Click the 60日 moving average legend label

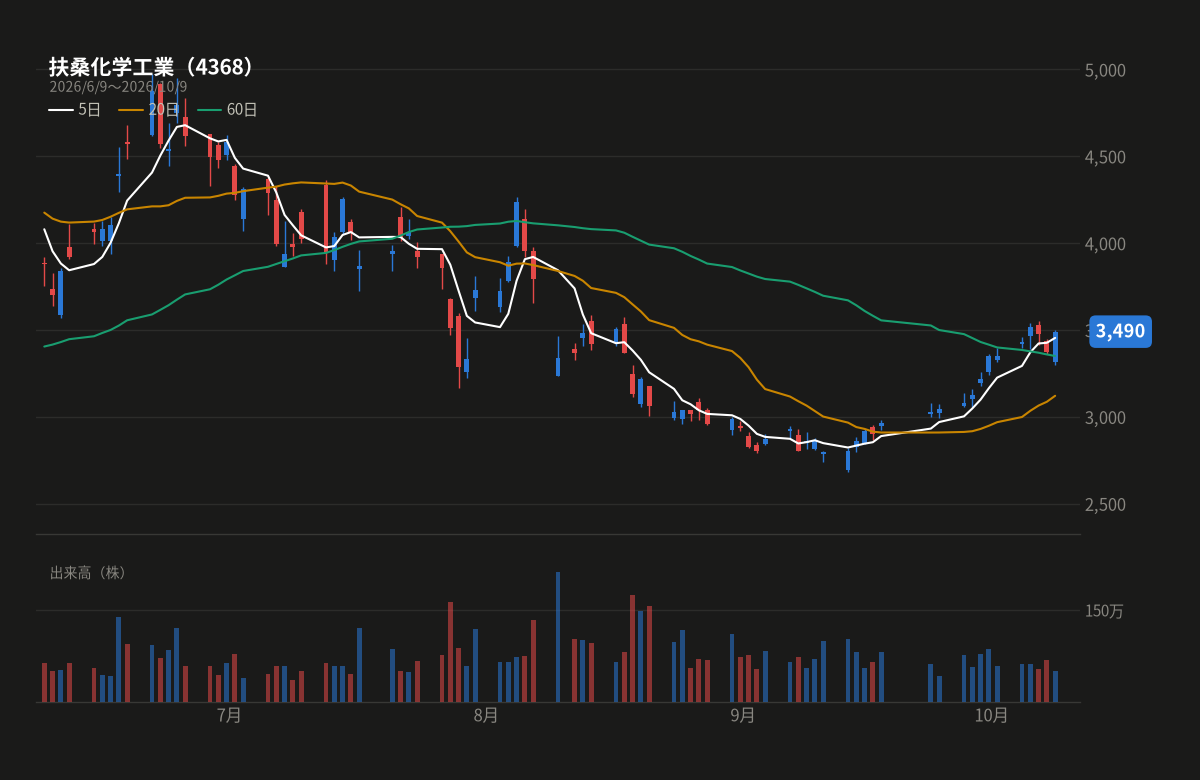tap(242, 110)
